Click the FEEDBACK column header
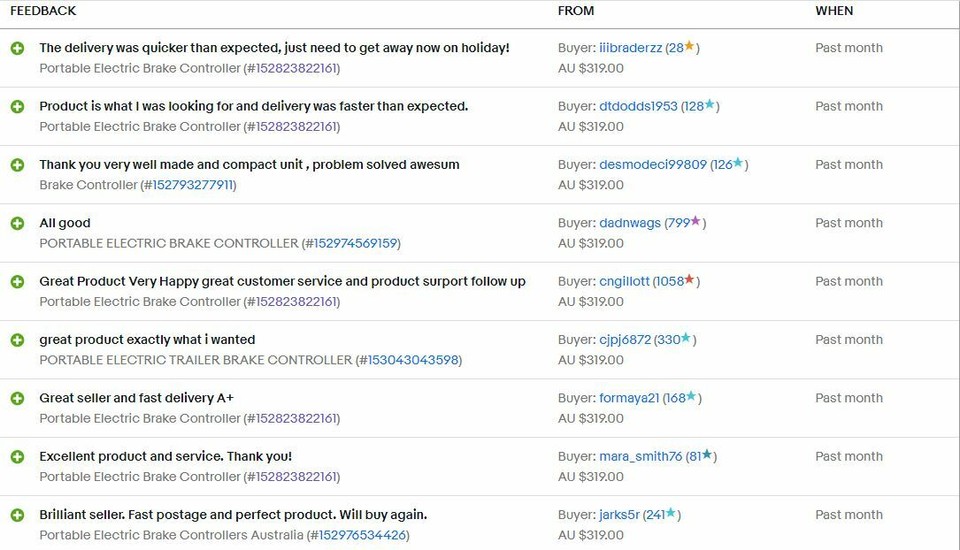960x550 pixels. [x=43, y=11]
